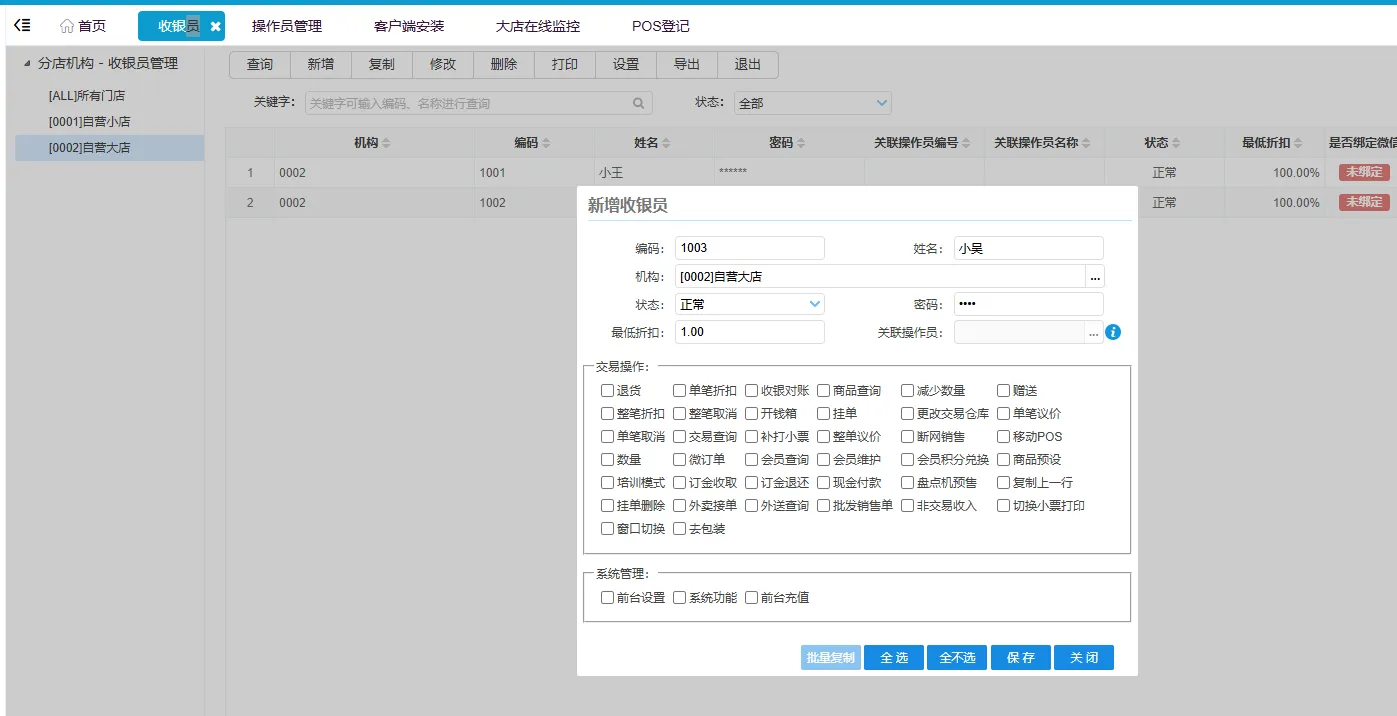This screenshot has width=1397, height=716.
Task: Click the 密码 input field in dialog
Action: tap(1029, 304)
